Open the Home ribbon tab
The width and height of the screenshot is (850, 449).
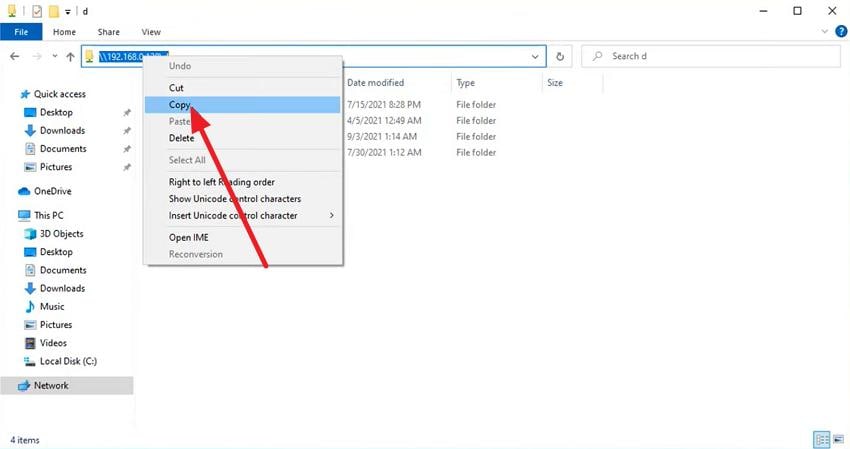point(64,32)
